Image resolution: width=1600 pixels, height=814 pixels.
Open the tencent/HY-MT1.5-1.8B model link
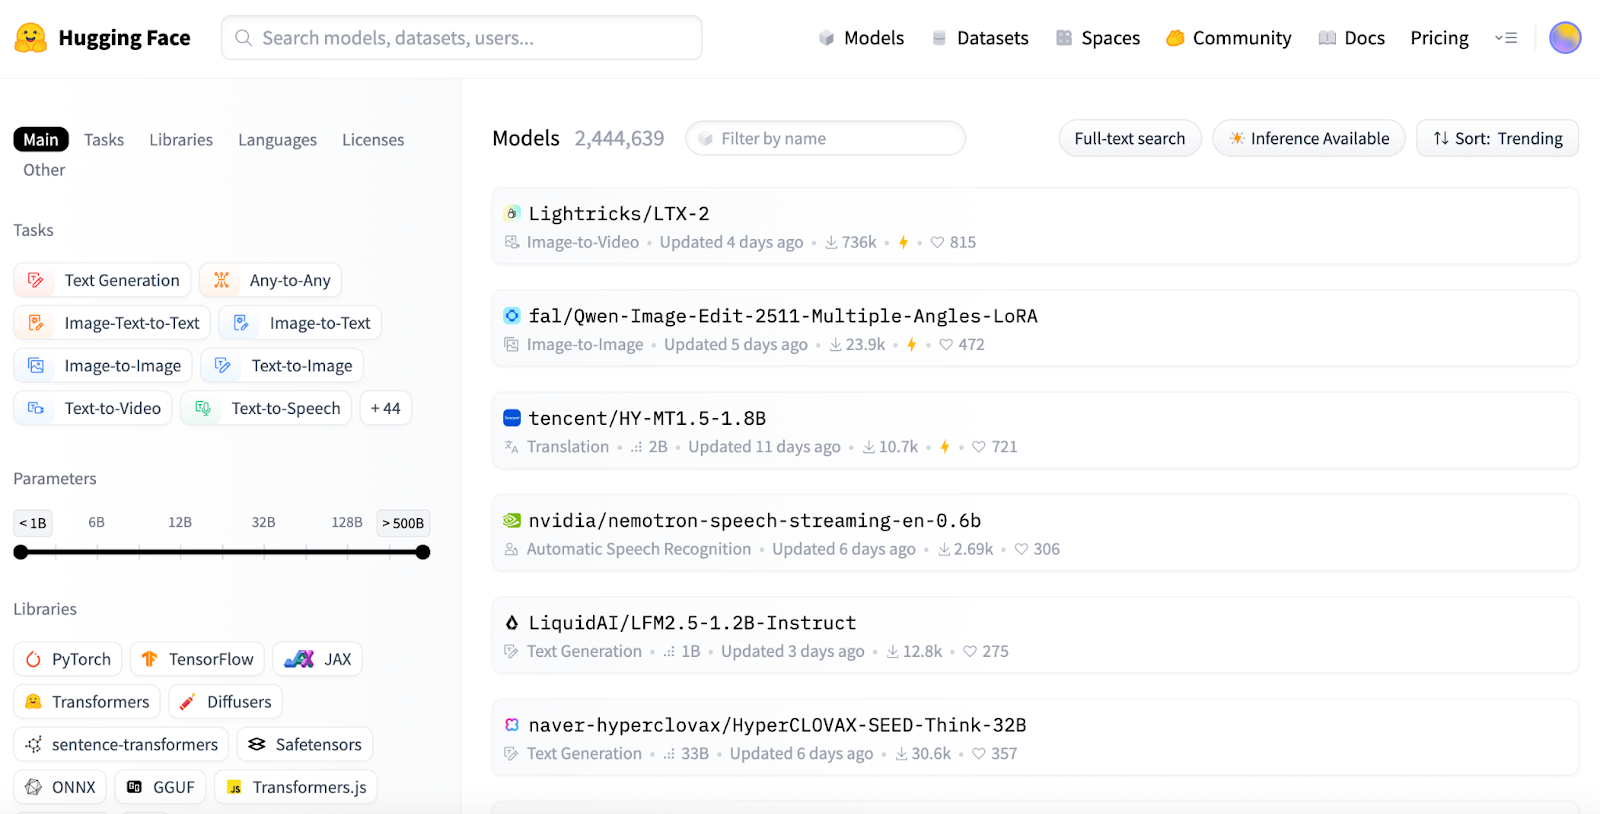click(x=647, y=418)
